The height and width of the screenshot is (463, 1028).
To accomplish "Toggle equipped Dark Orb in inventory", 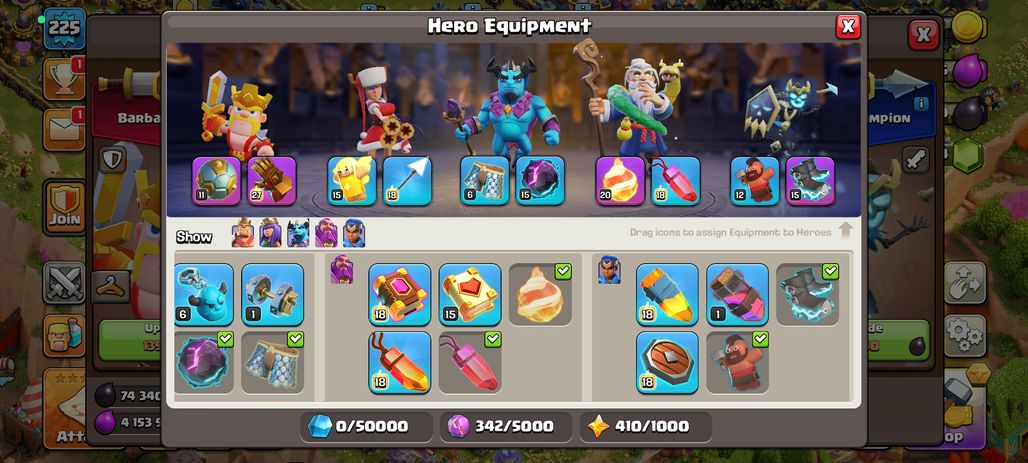I will (204, 363).
